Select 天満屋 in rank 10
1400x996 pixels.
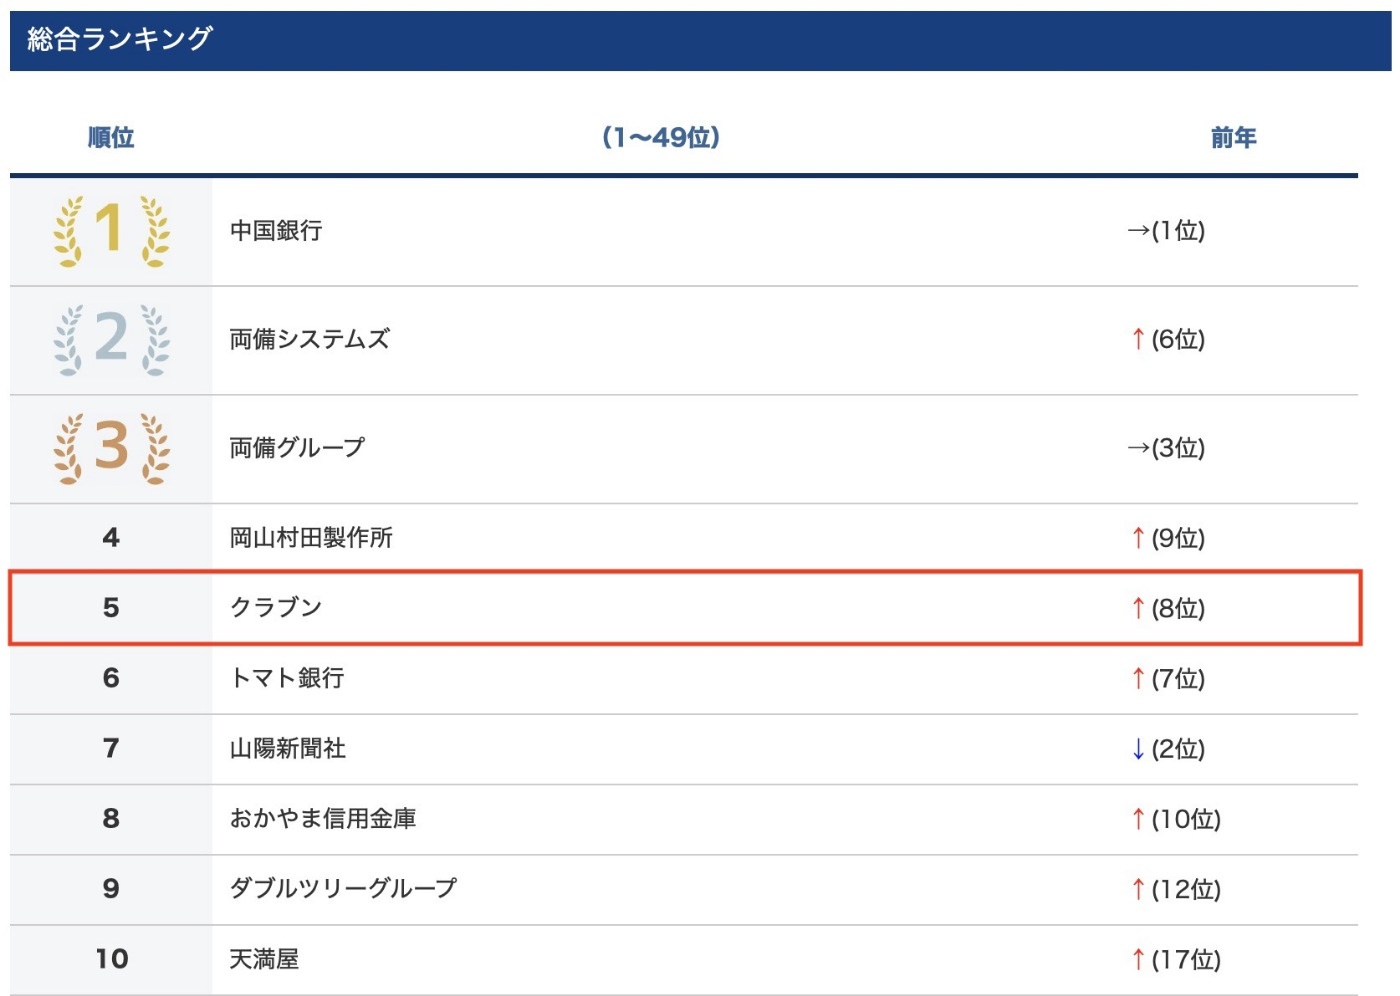coord(264,959)
